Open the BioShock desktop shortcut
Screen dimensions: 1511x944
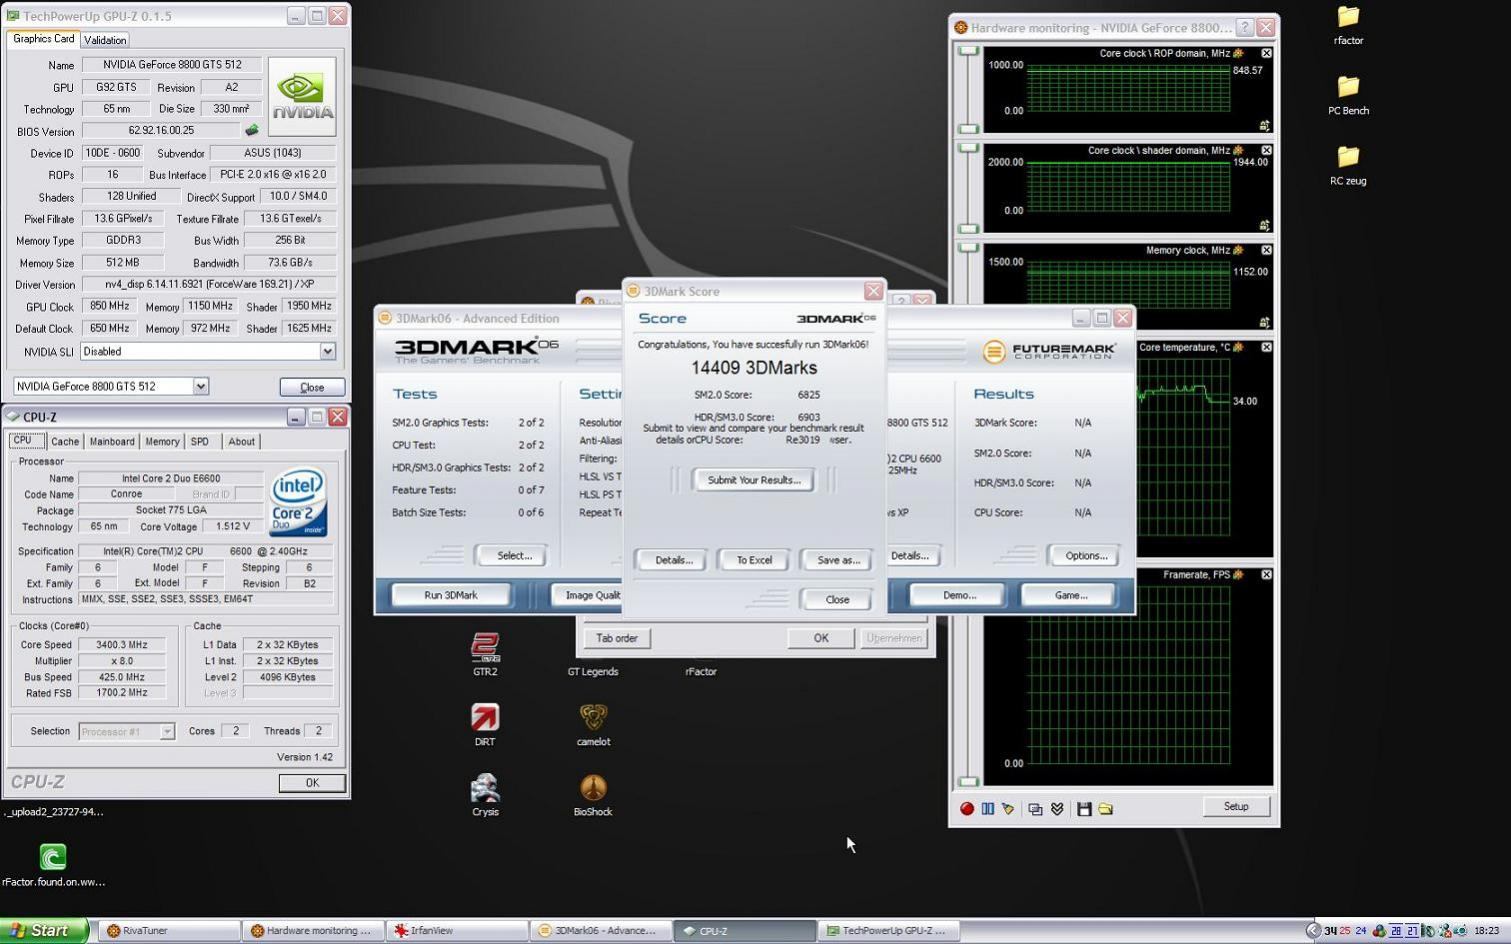[x=593, y=794]
